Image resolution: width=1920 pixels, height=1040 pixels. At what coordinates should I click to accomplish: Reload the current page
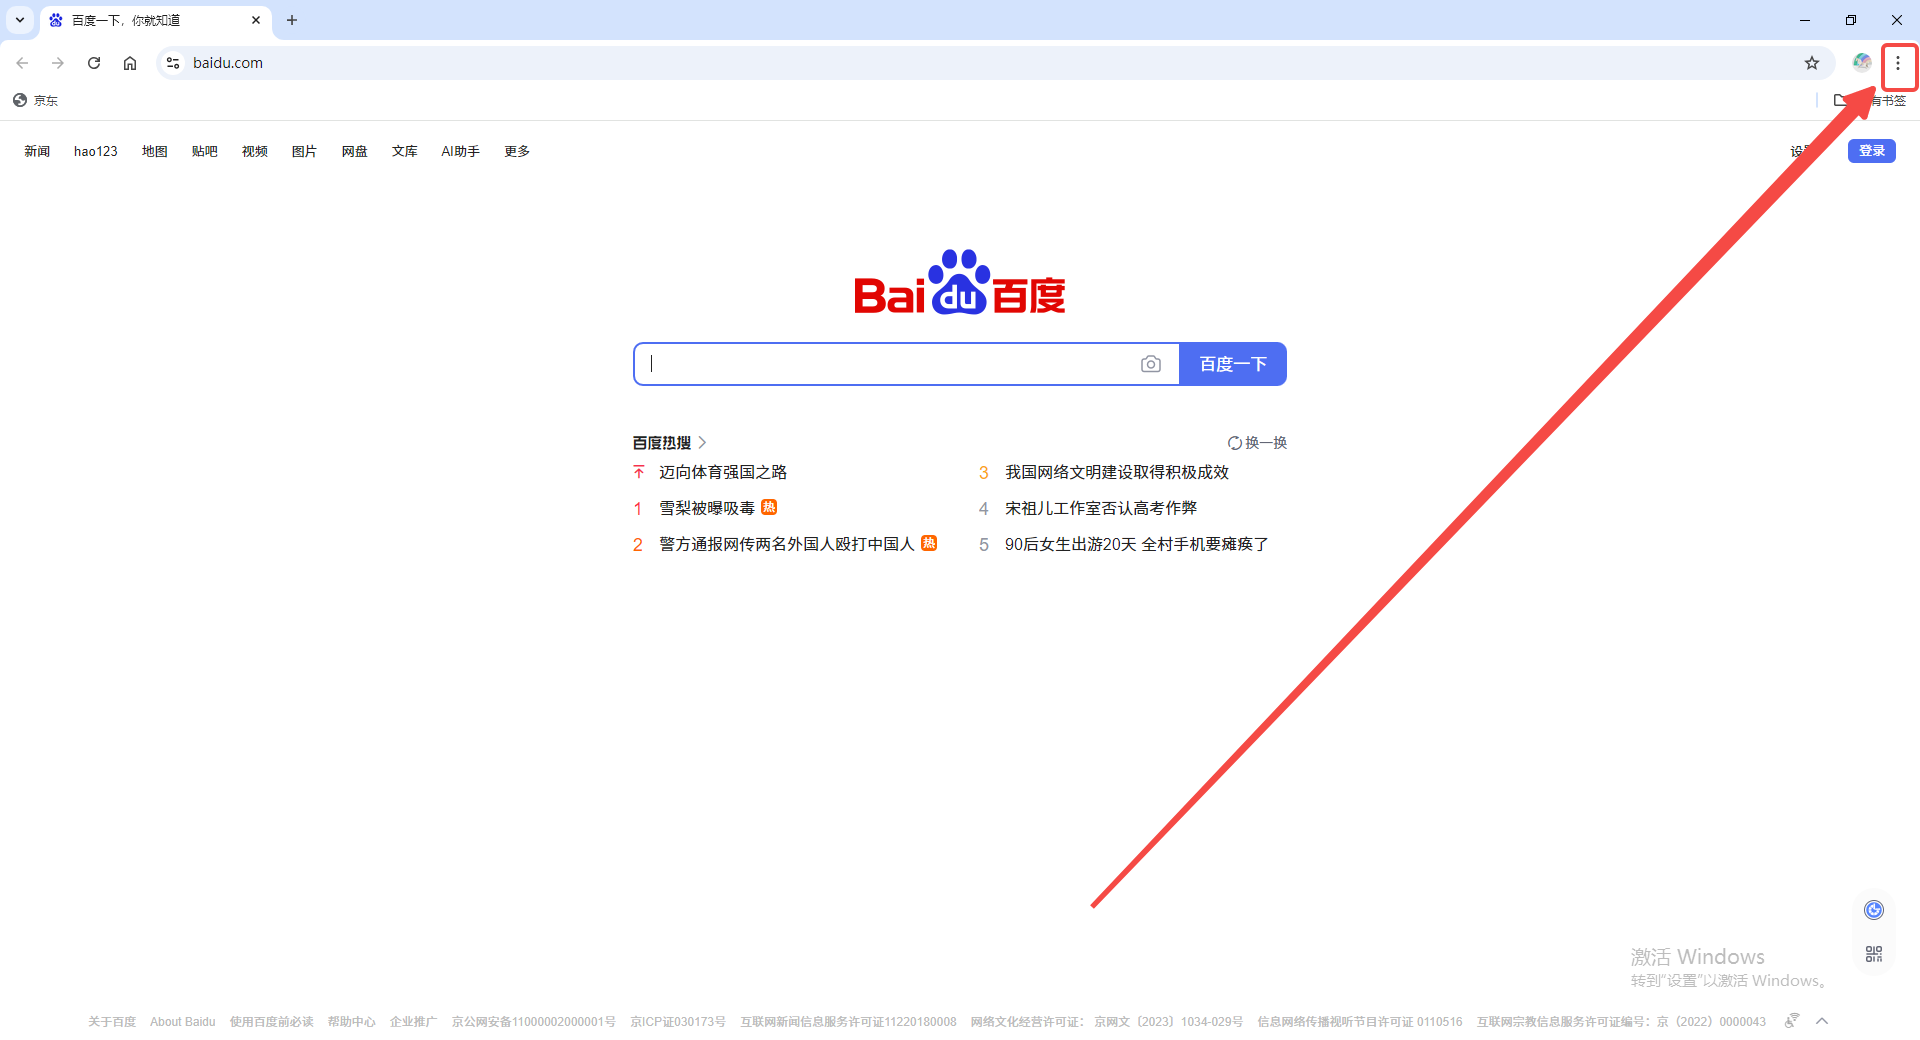click(94, 63)
